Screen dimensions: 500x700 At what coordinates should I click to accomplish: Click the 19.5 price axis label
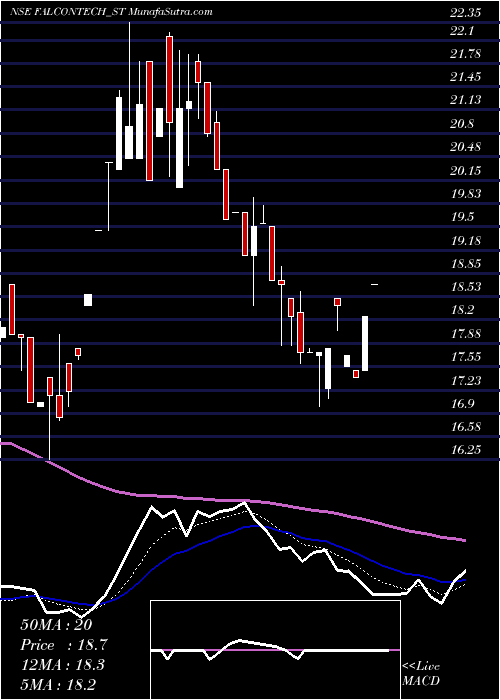[x=462, y=217]
